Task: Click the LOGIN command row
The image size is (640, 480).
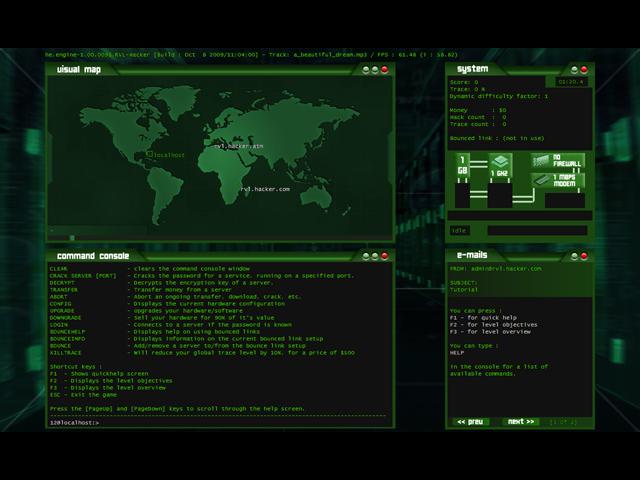Action: [171, 324]
